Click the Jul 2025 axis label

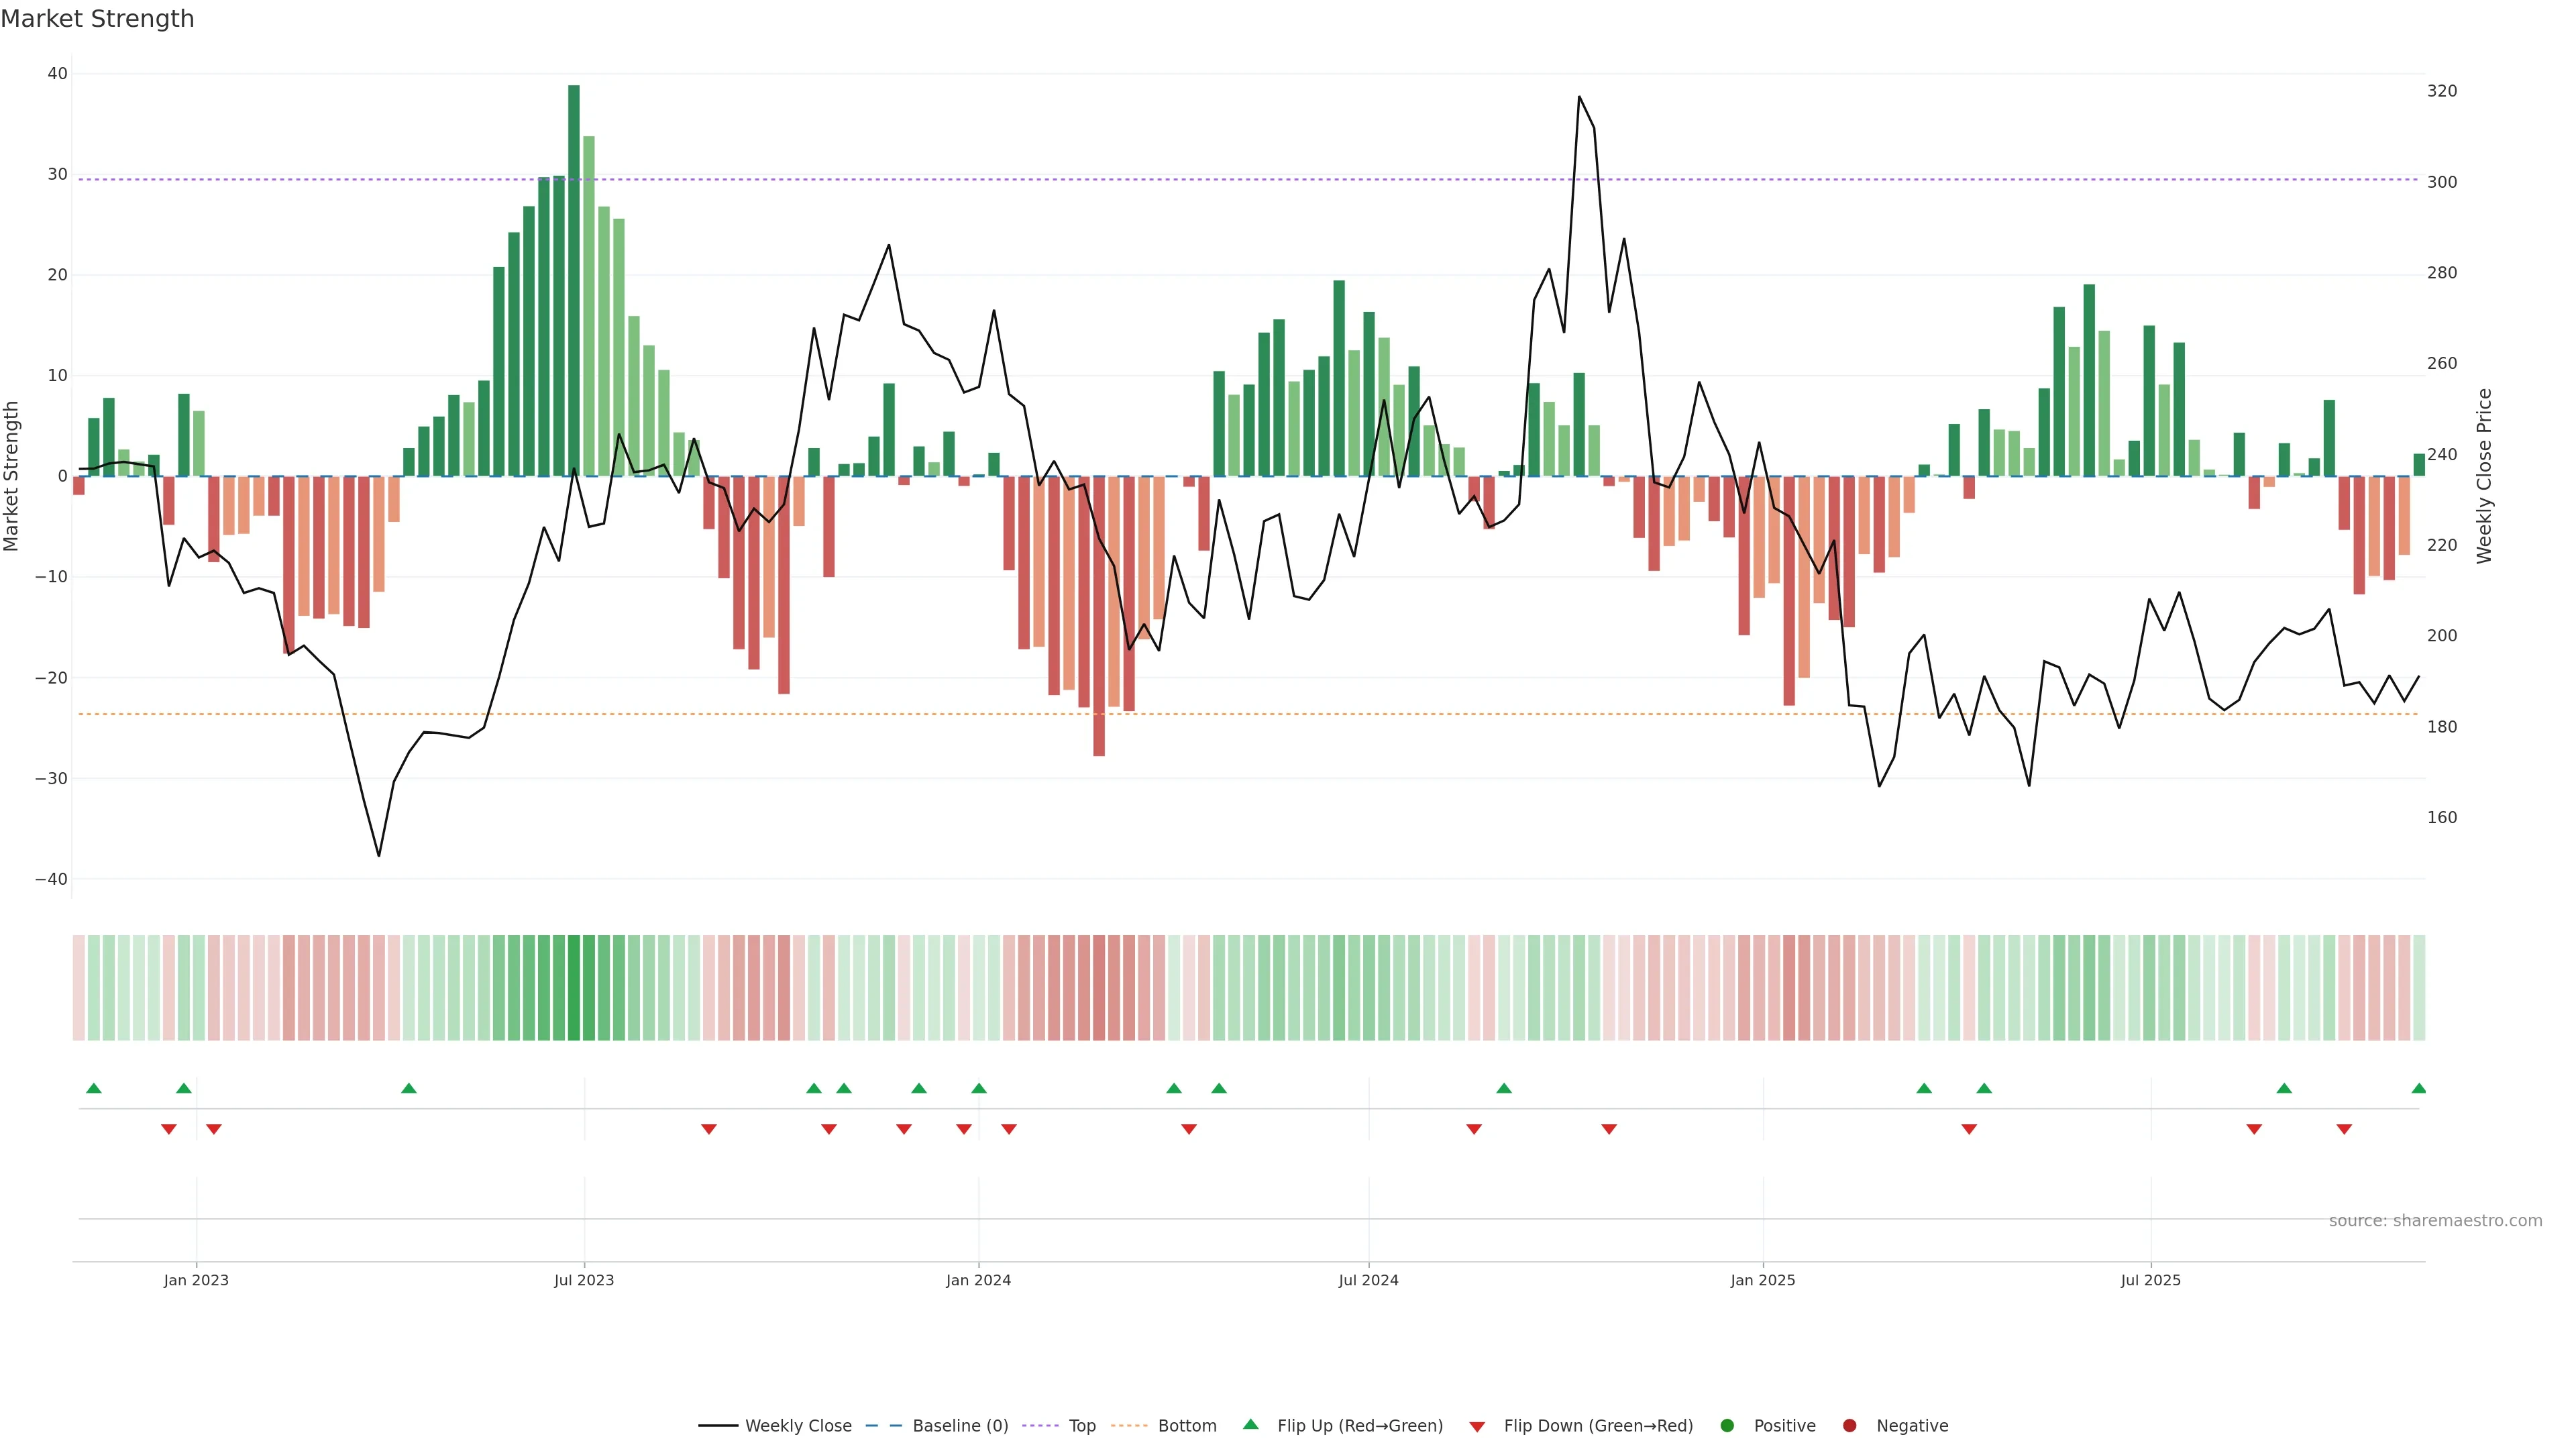(x=2150, y=1280)
